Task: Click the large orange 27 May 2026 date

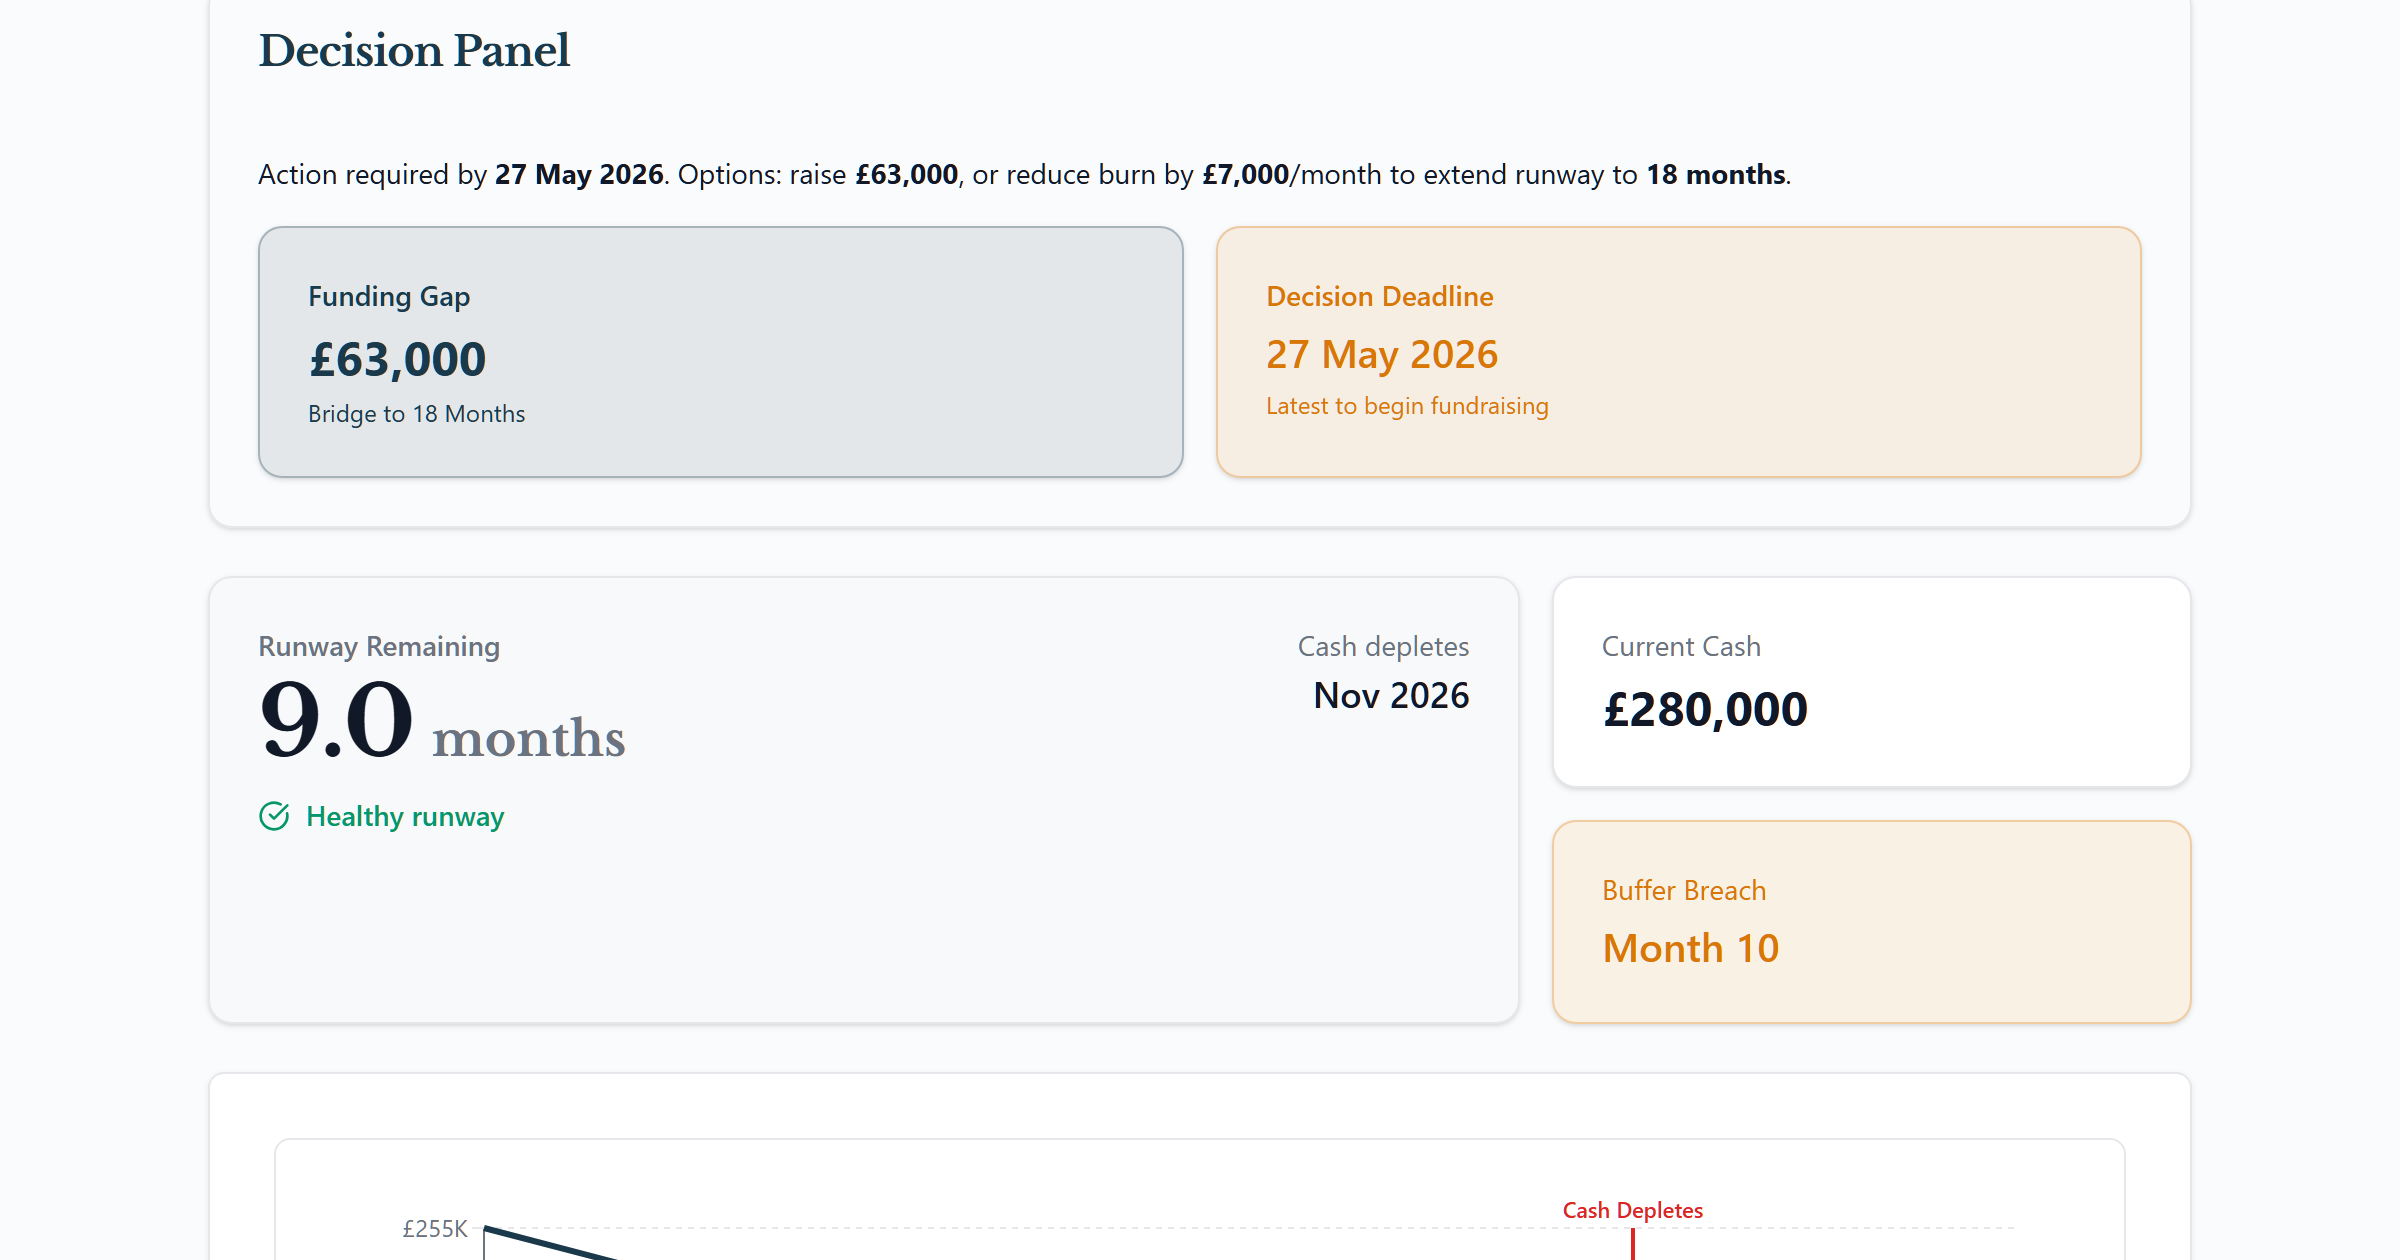Action: click(1381, 355)
